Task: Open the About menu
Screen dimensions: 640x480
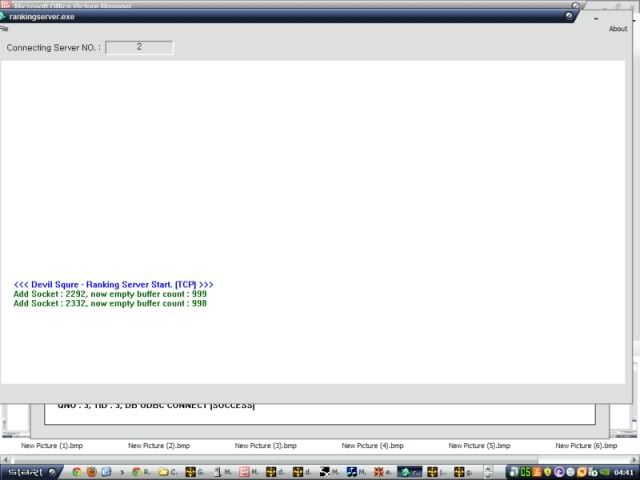Action: tap(618, 29)
